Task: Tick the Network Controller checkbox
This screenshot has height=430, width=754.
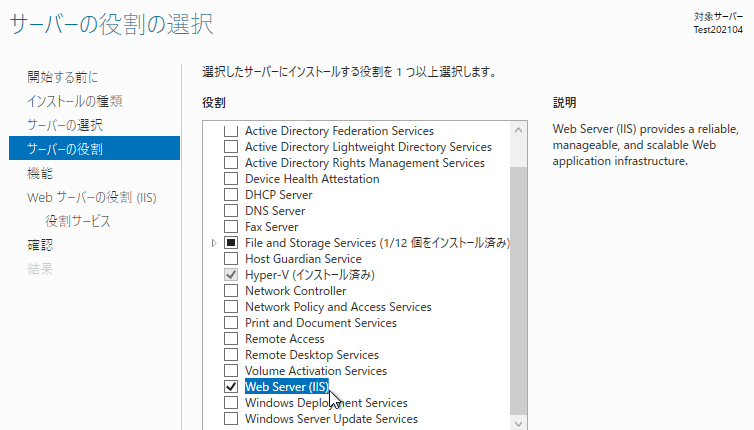Action: coord(231,291)
